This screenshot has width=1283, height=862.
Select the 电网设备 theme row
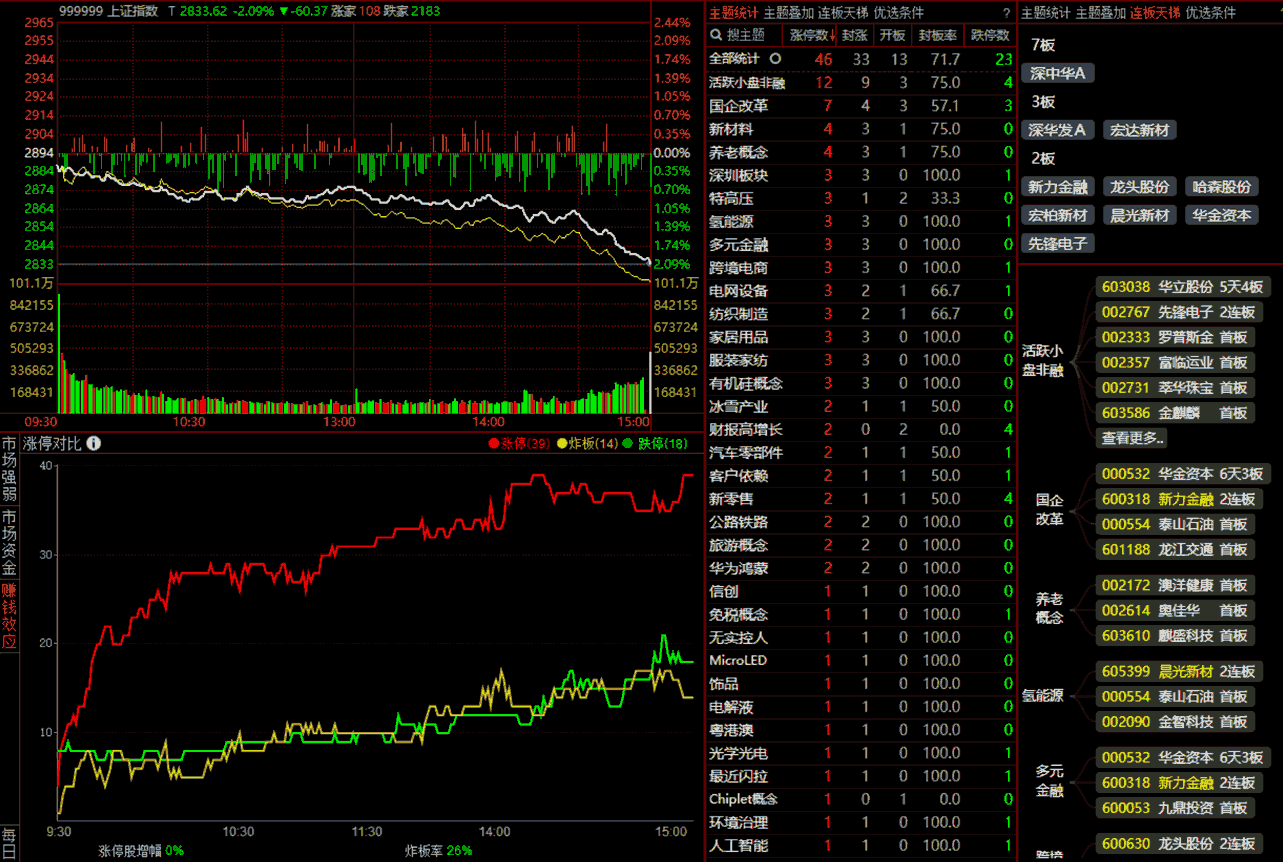pyautogui.click(x=861, y=291)
